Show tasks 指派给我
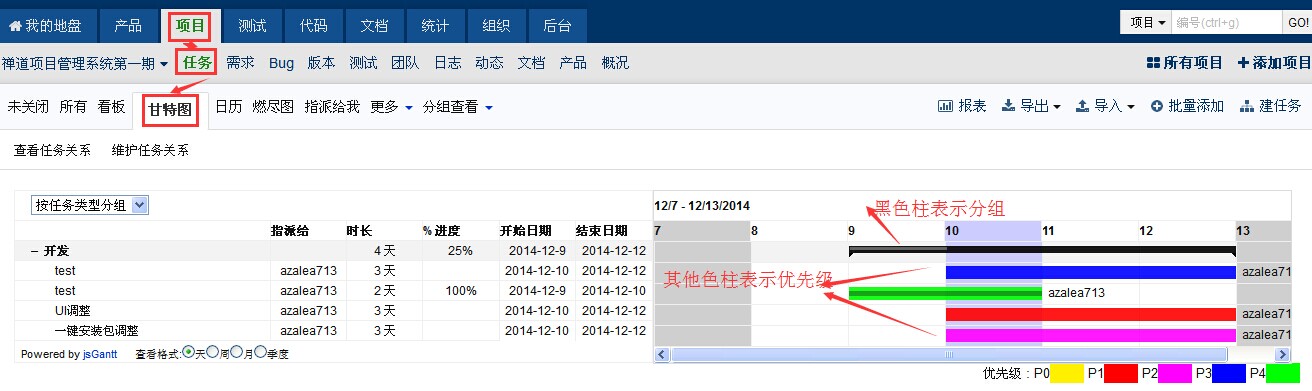Viewport: 1312px width, 391px height. click(331, 106)
